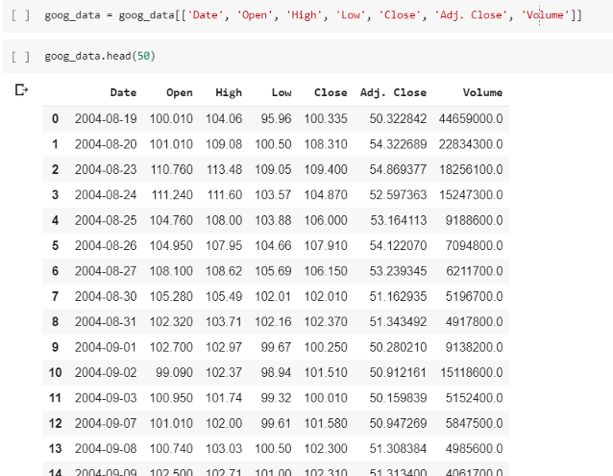The width and height of the screenshot is (613, 476).
Task: Click the High column header
Action: click(229, 93)
